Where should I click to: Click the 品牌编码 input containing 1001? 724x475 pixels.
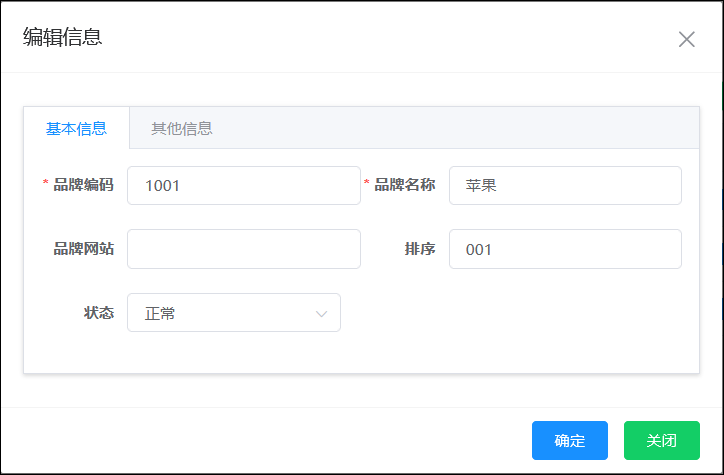click(x=243, y=186)
